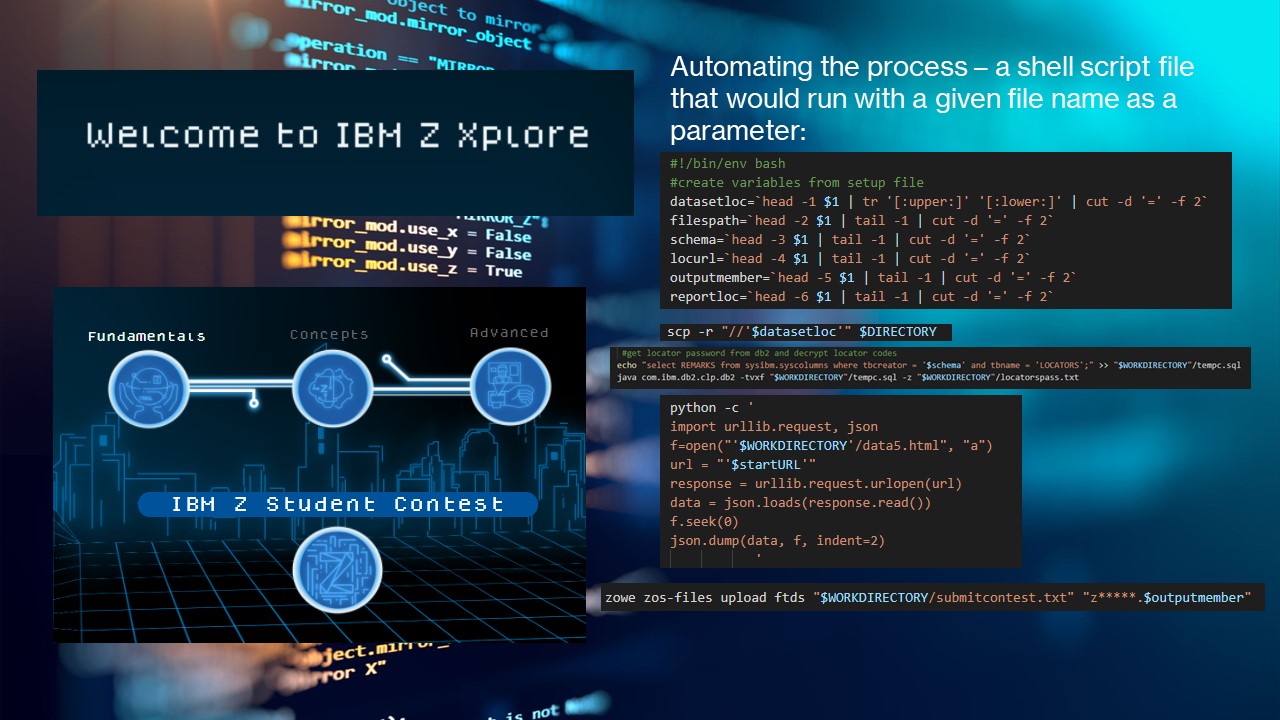The width and height of the screenshot is (1280, 720).
Task: Click the '#get locator password from db2' comment
Action: pos(759,353)
